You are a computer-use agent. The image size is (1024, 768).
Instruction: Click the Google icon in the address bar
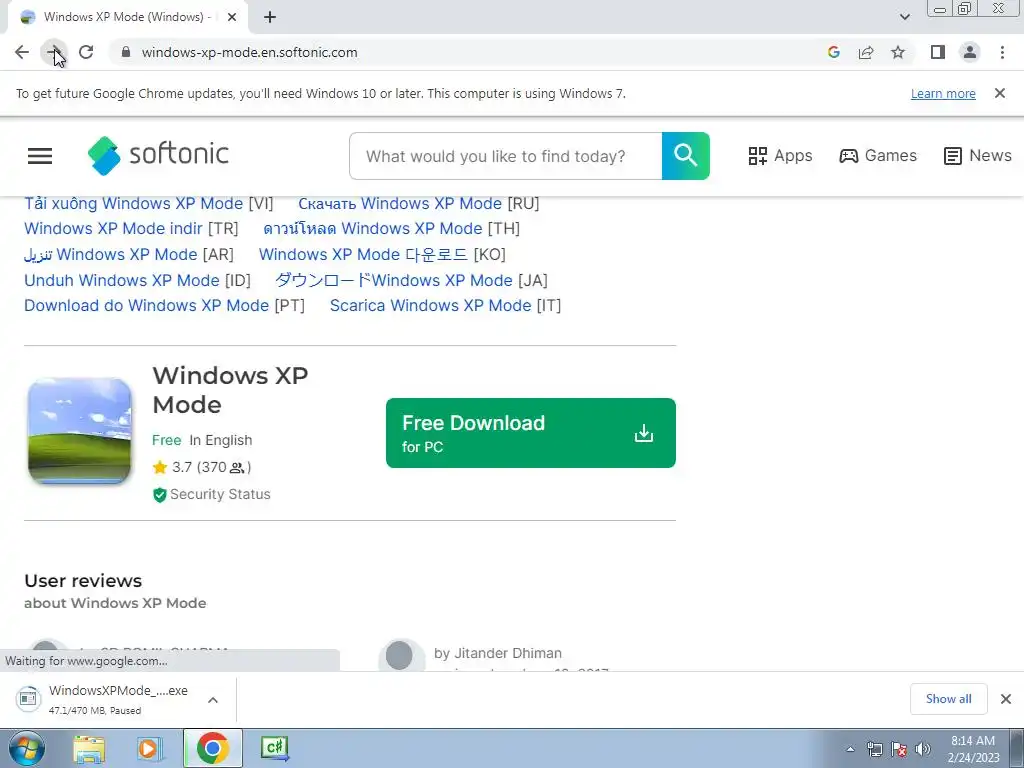point(833,52)
